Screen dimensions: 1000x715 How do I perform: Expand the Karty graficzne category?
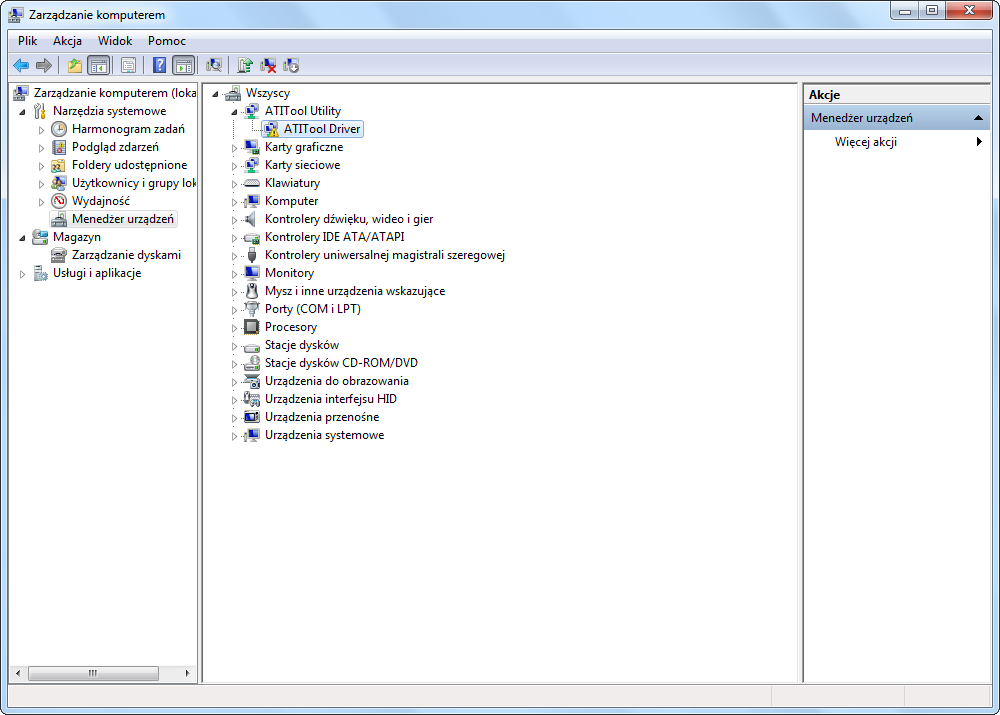pos(234,146)
